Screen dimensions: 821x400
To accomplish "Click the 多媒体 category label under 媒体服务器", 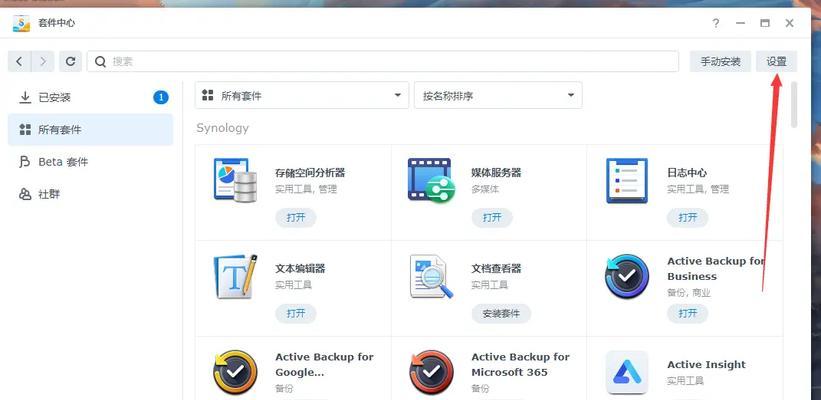I will 485,189.
